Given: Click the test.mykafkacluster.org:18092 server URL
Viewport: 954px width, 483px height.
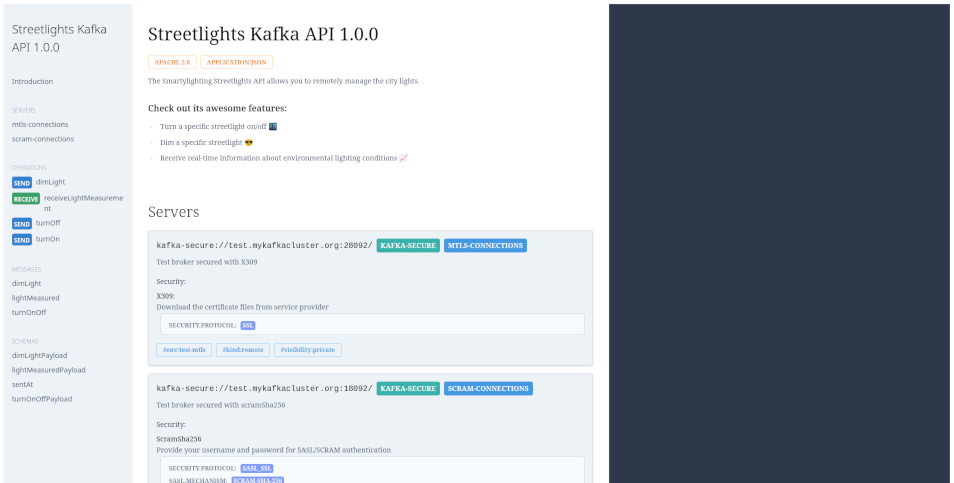Looking at the screenshot, I should [265, 389].
